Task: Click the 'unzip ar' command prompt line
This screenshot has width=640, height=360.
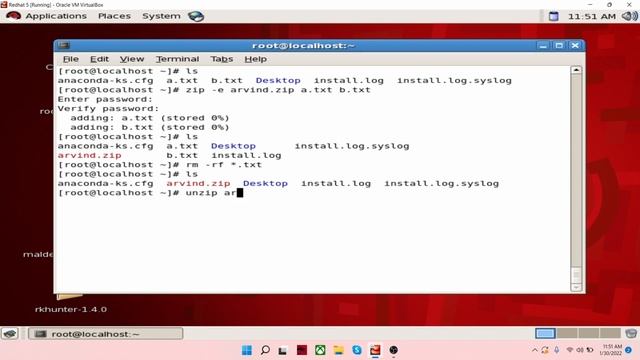Action: pos(150,193)
